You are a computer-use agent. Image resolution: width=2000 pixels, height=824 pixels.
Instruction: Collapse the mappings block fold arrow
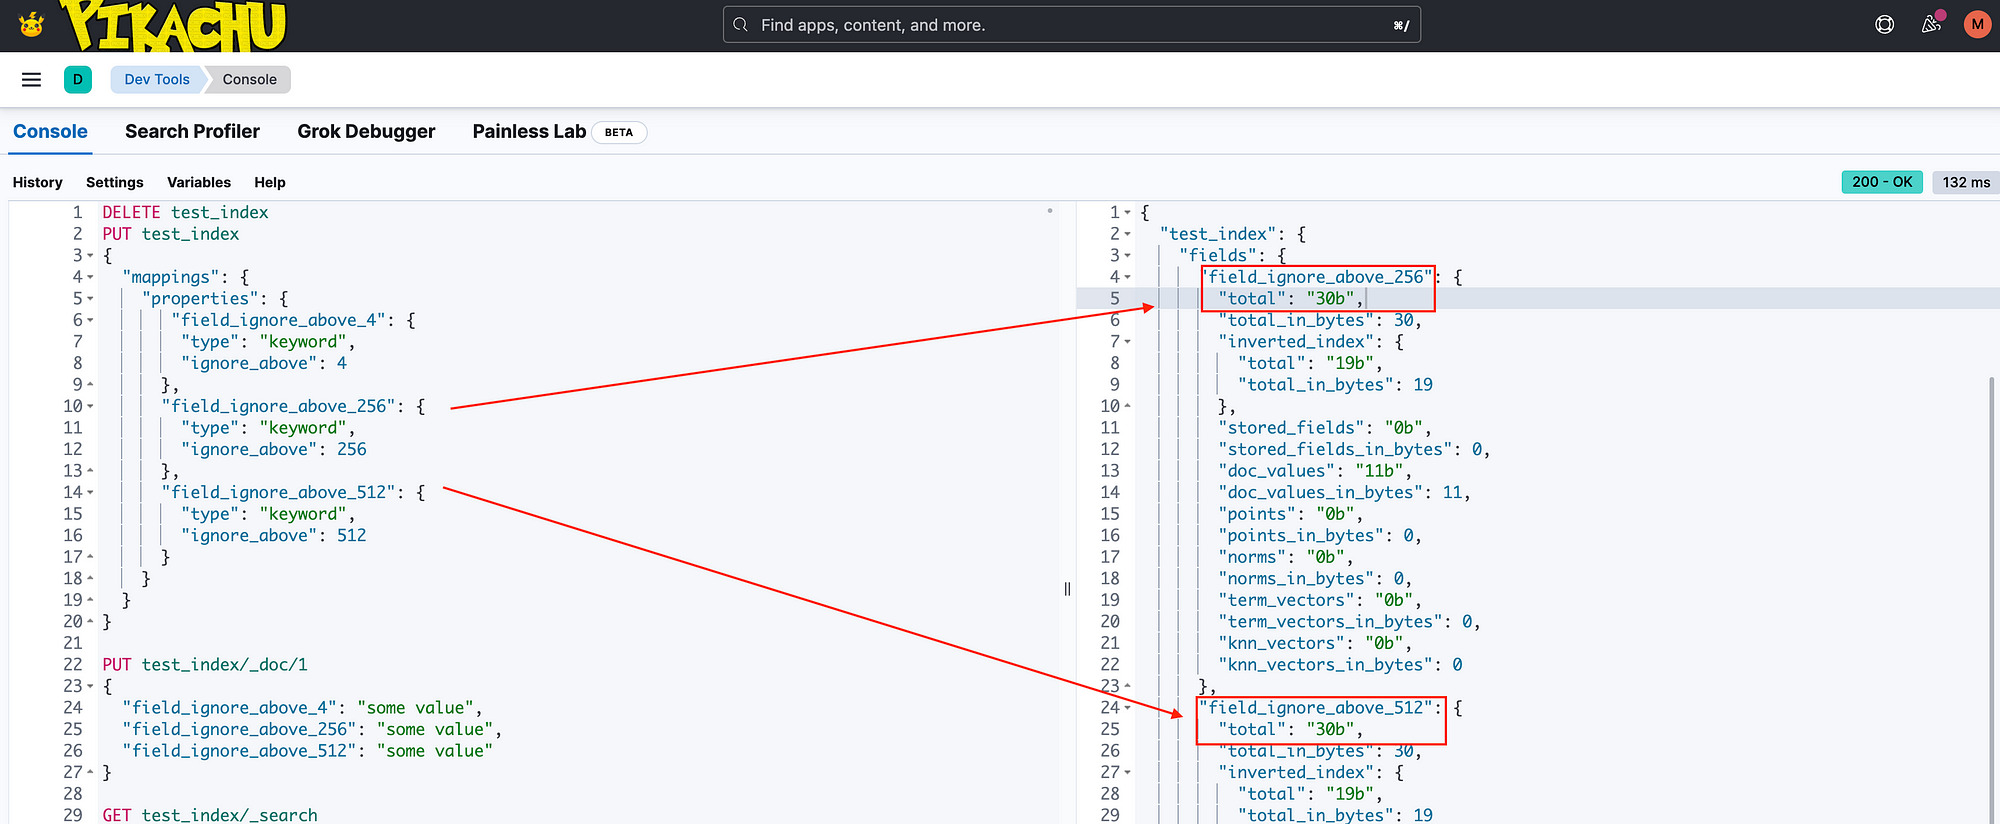90,277
